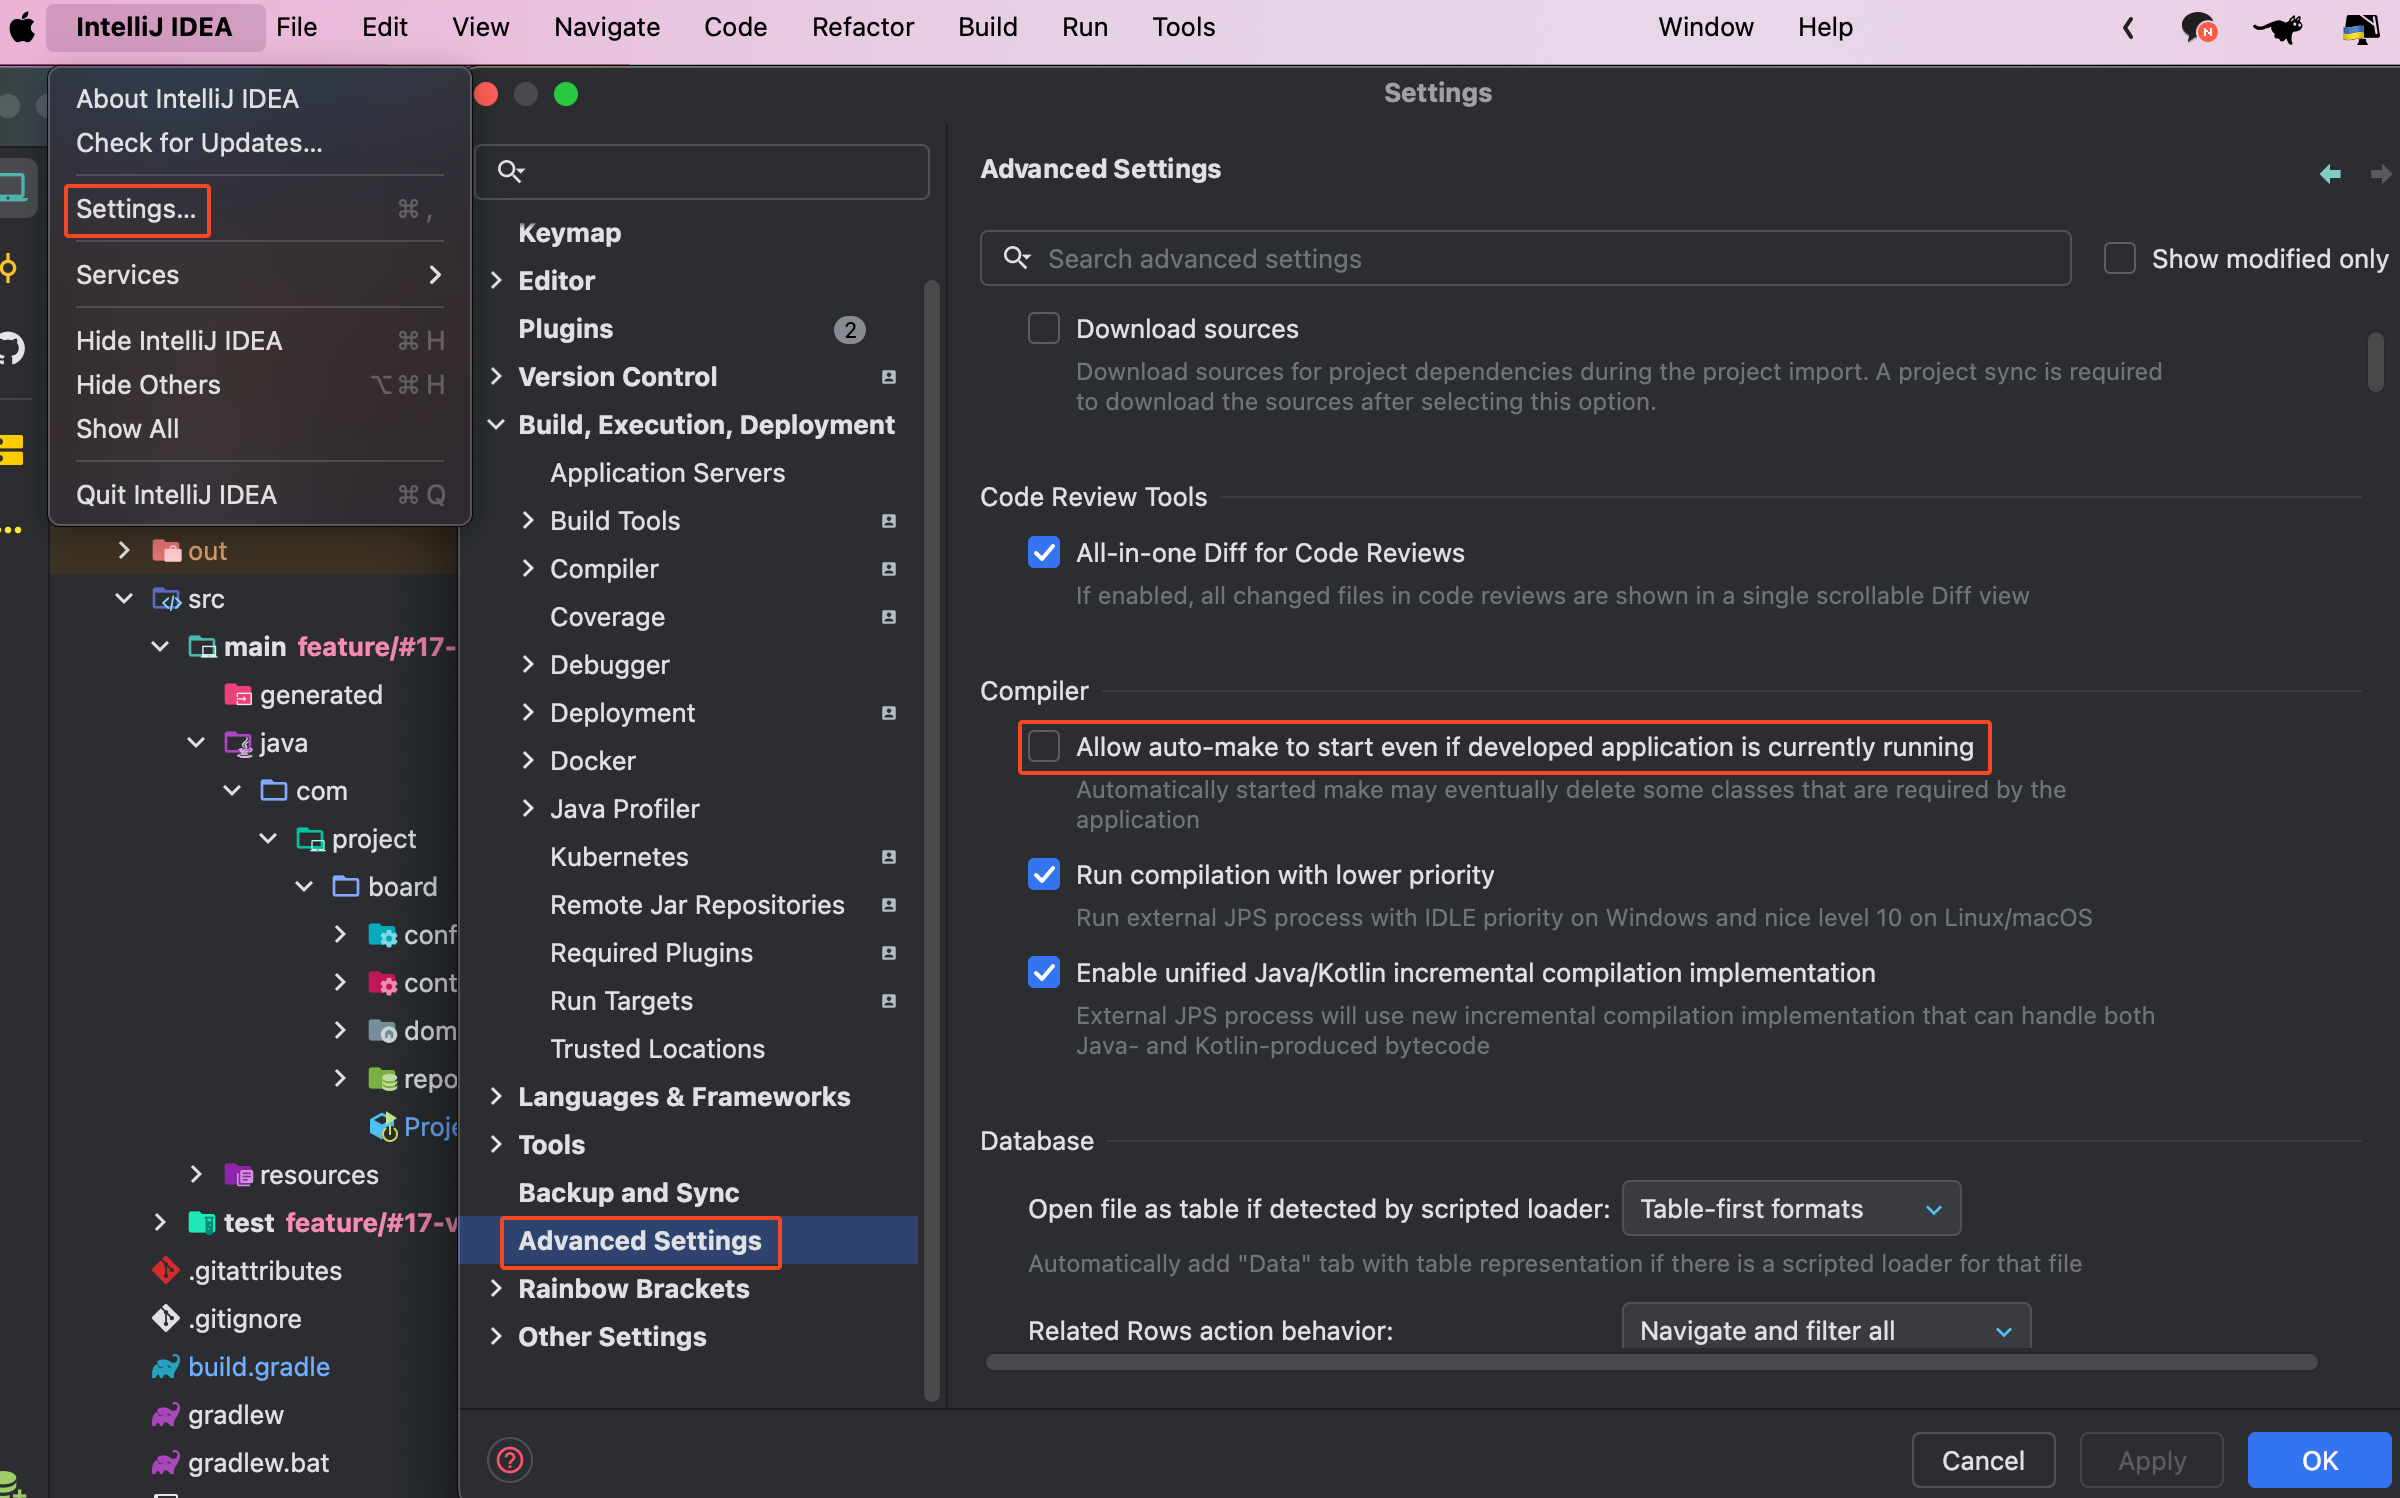Check the Download sources checkbox
2400x1498 pixels.
point(1044,329)
